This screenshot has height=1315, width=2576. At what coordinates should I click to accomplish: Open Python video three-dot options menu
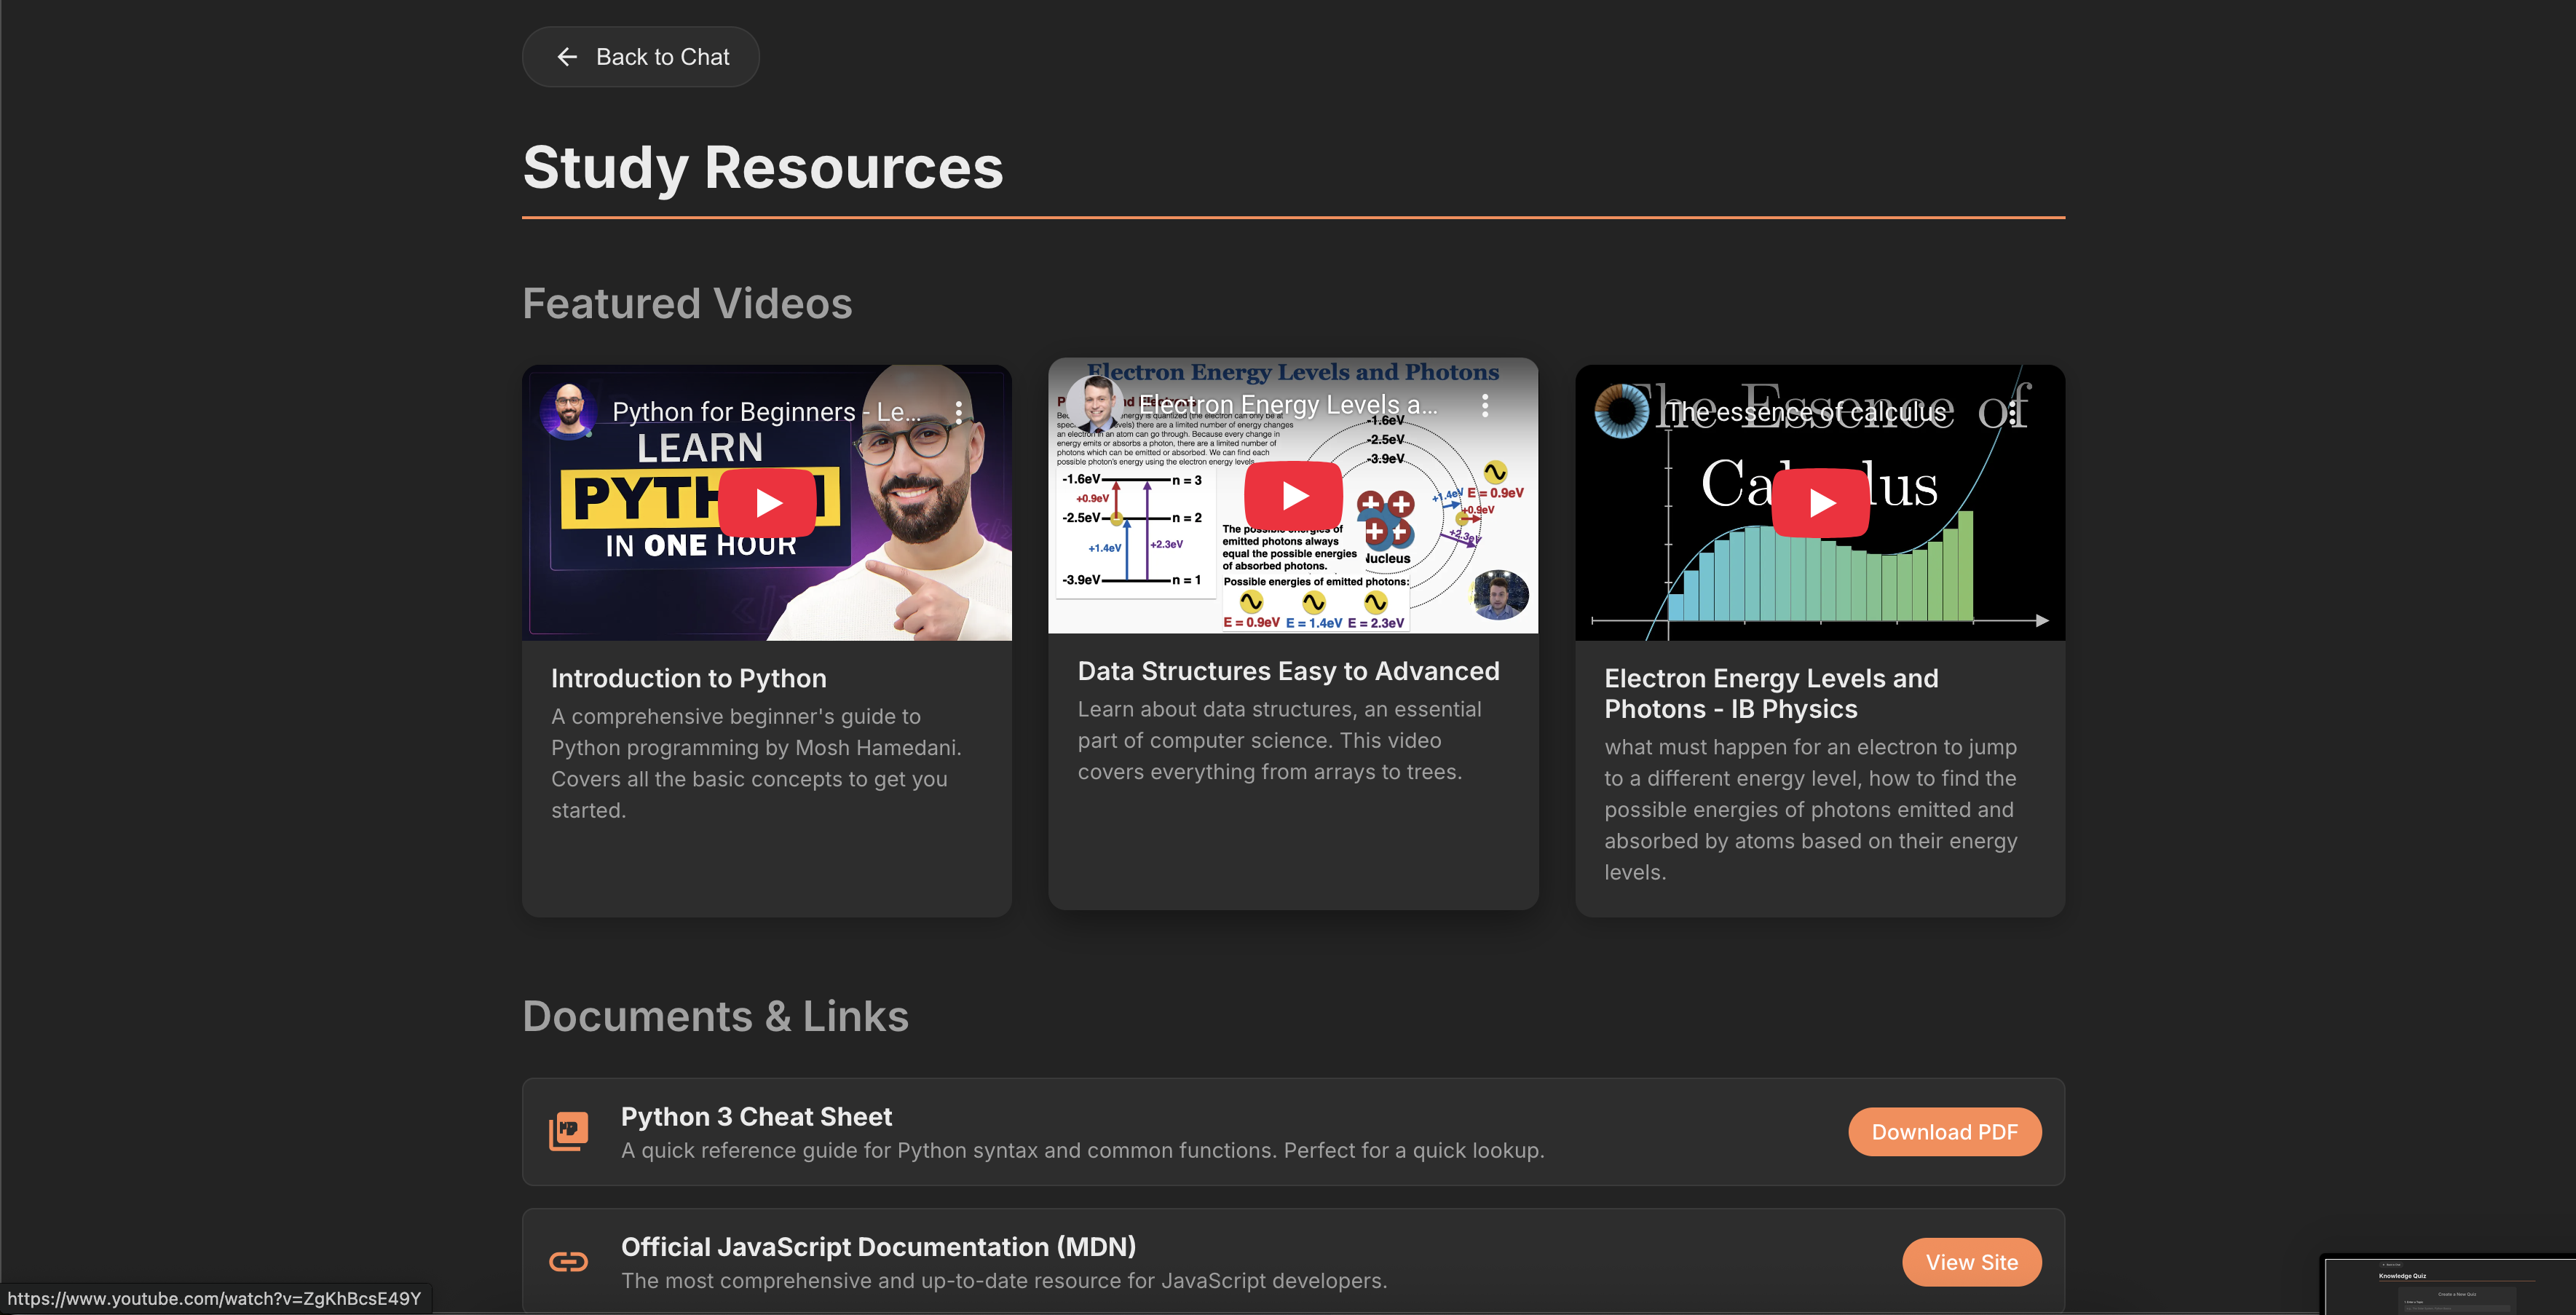click(958, 412)
